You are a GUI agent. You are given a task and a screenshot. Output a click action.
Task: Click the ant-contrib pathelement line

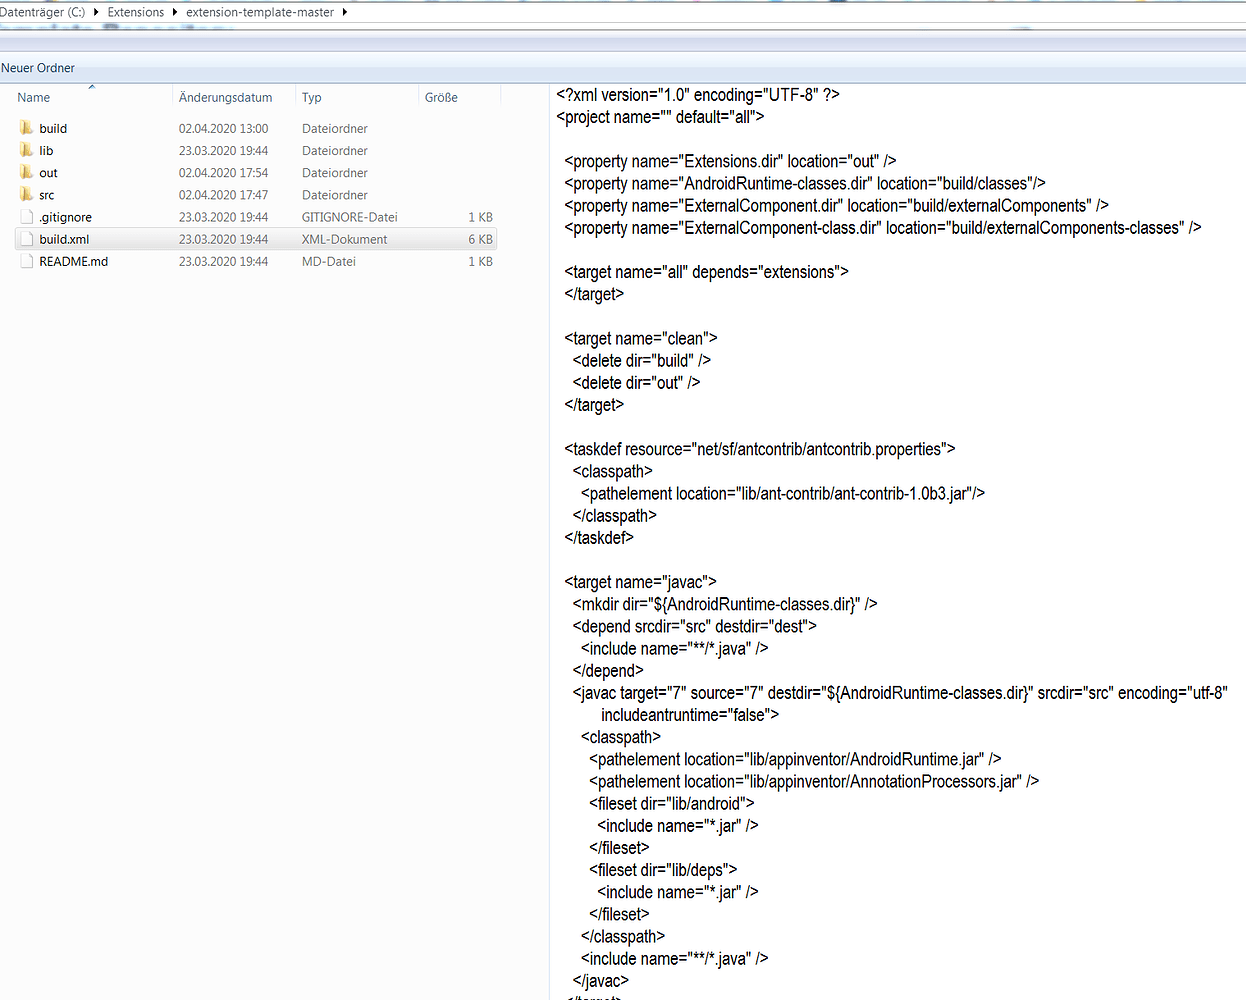[783, 493]
